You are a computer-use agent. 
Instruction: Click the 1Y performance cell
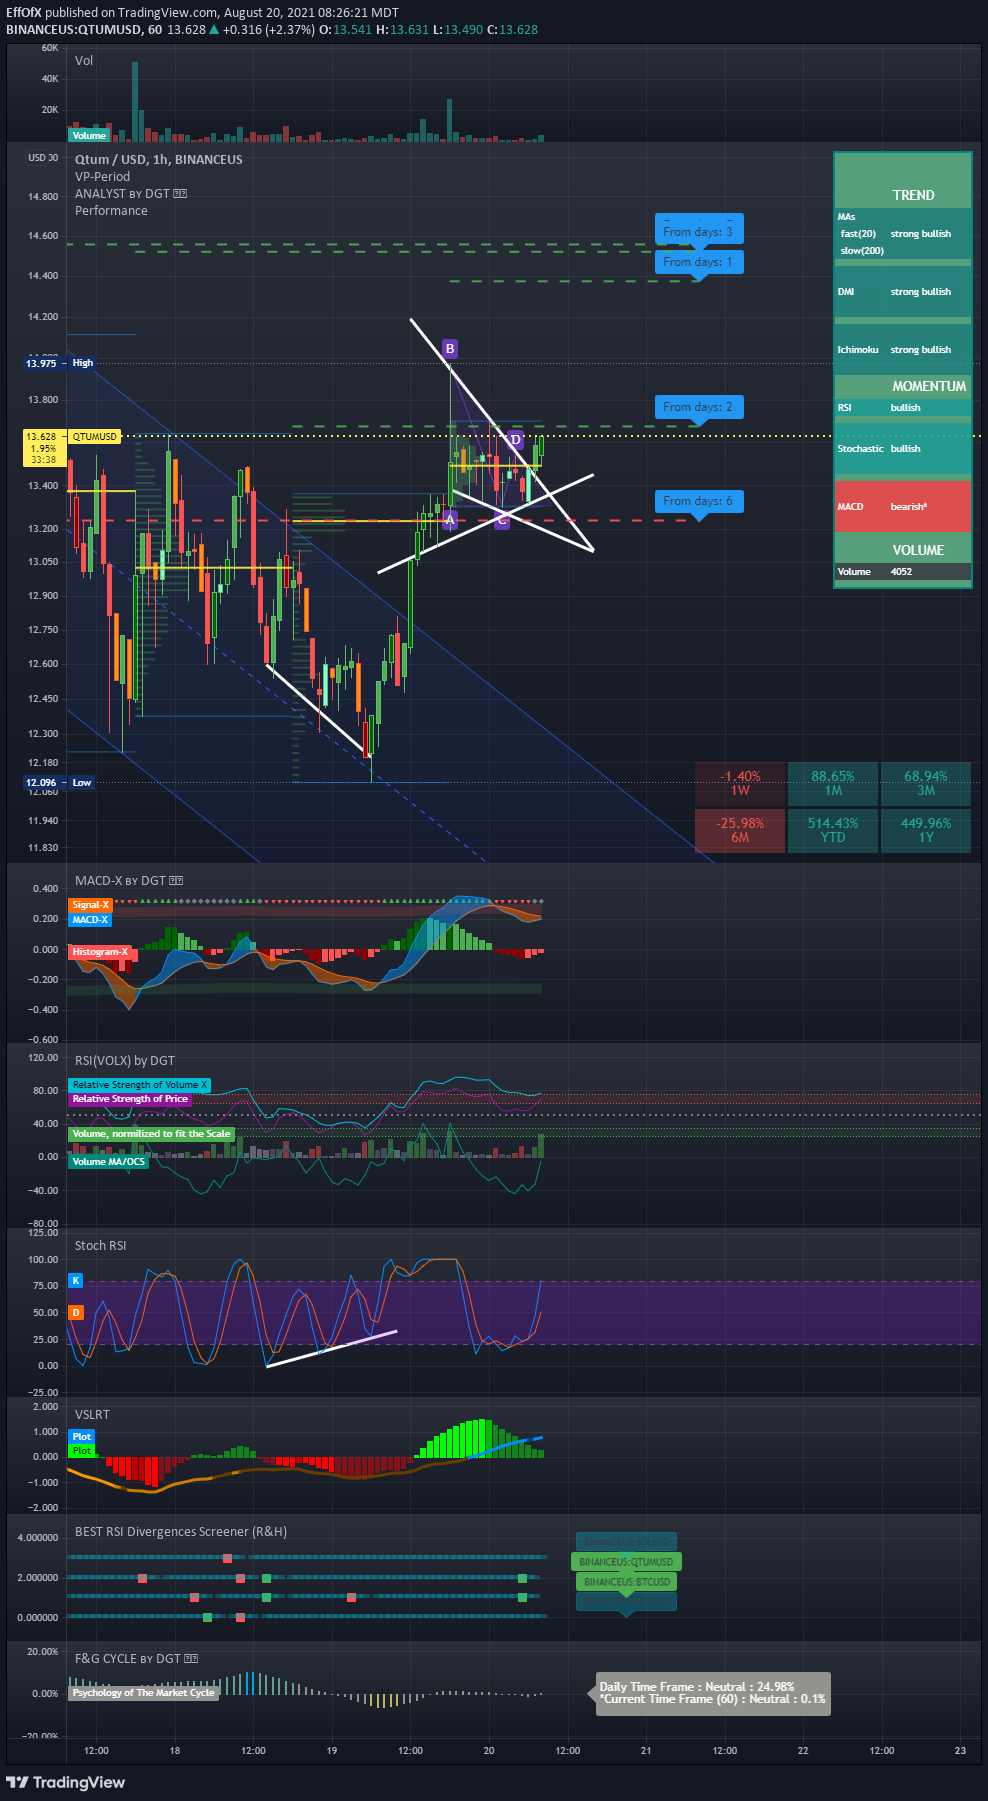click(x=926, y=830)
